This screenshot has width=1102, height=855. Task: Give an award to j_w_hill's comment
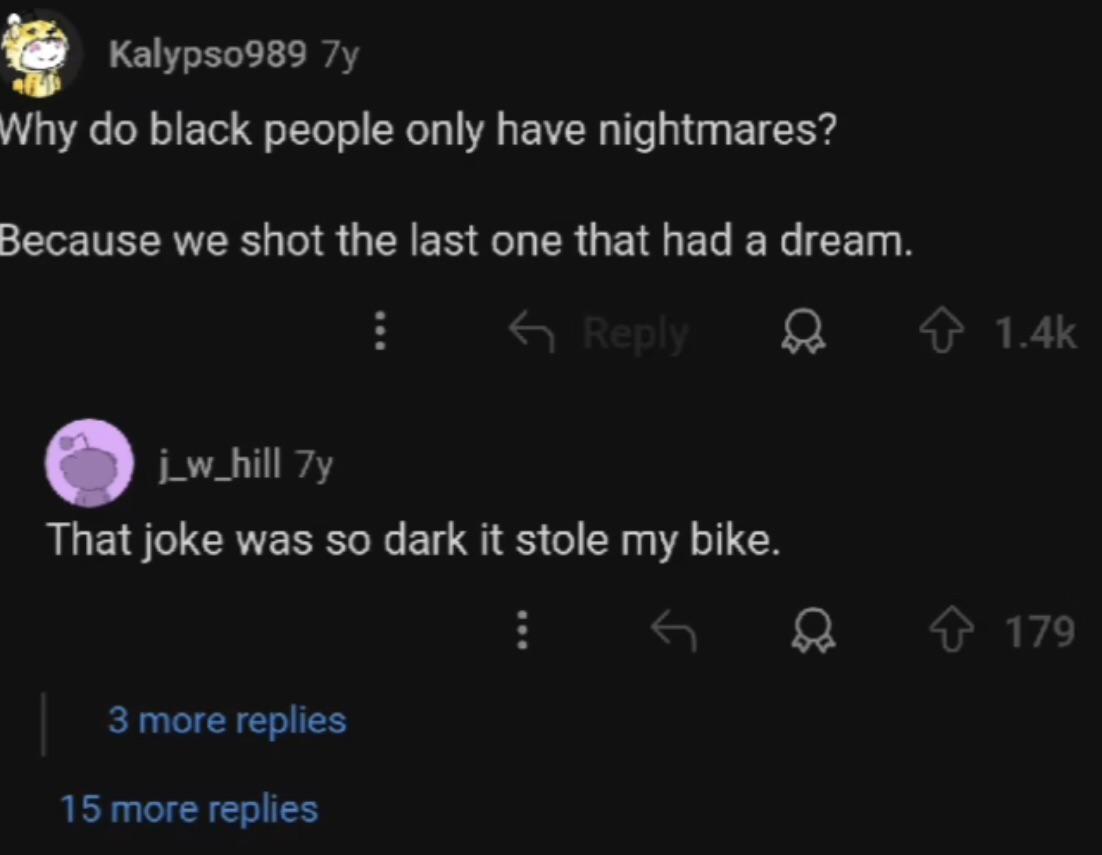pos(814,631)
